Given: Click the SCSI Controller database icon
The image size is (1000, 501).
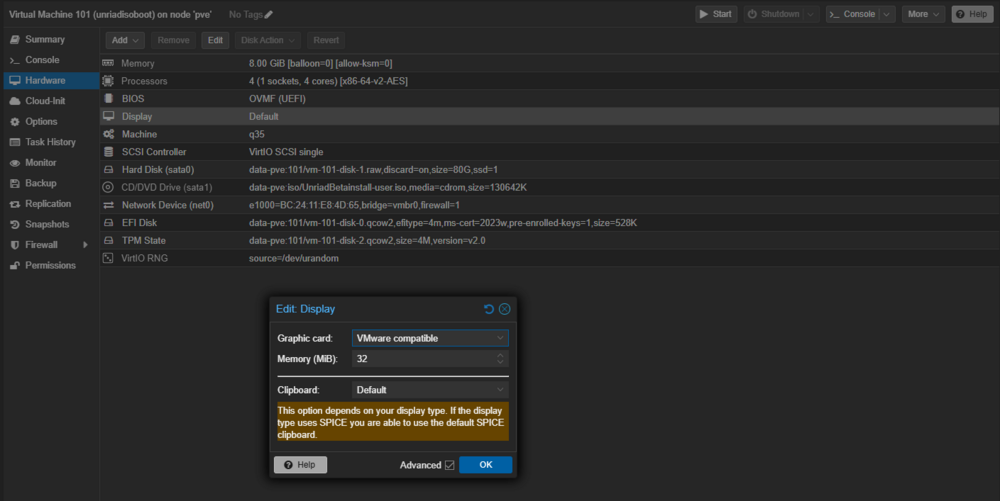Looking at the screenshot, I should pyautogui.click(x=108, y=152).
